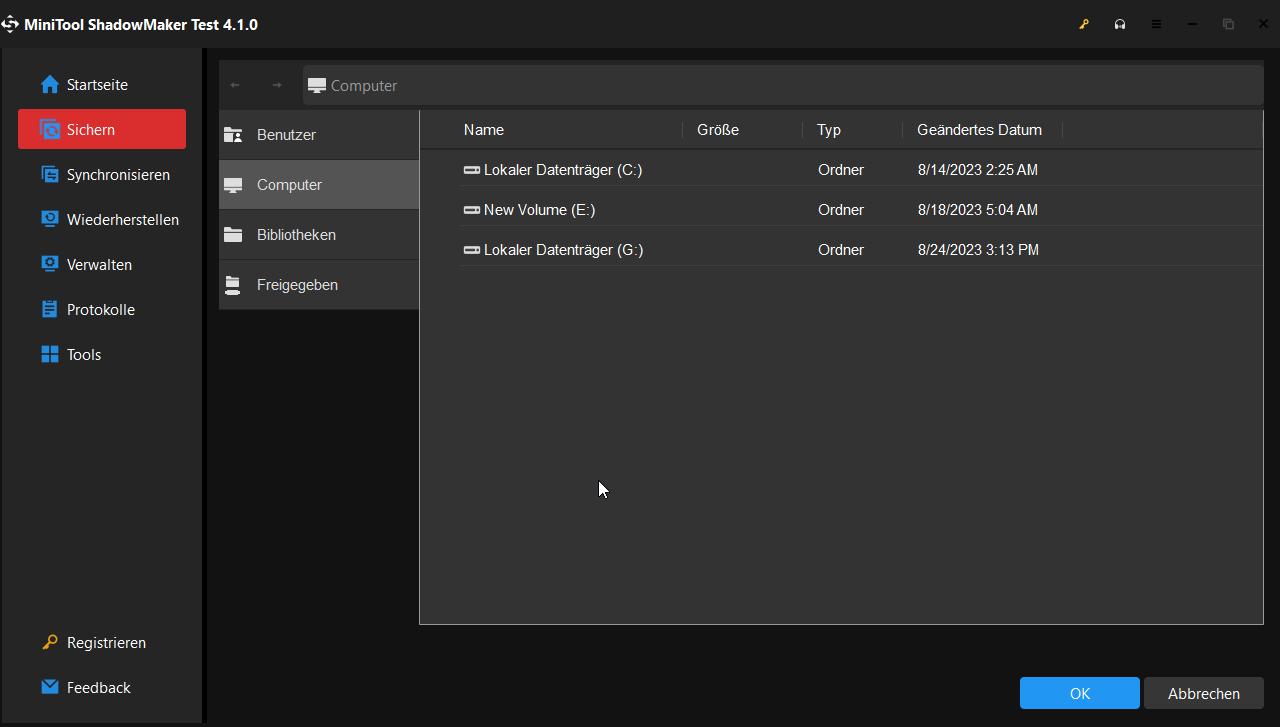Click Ordner type in the E: row
The image size is (1280, 727).
pos(841,210)
